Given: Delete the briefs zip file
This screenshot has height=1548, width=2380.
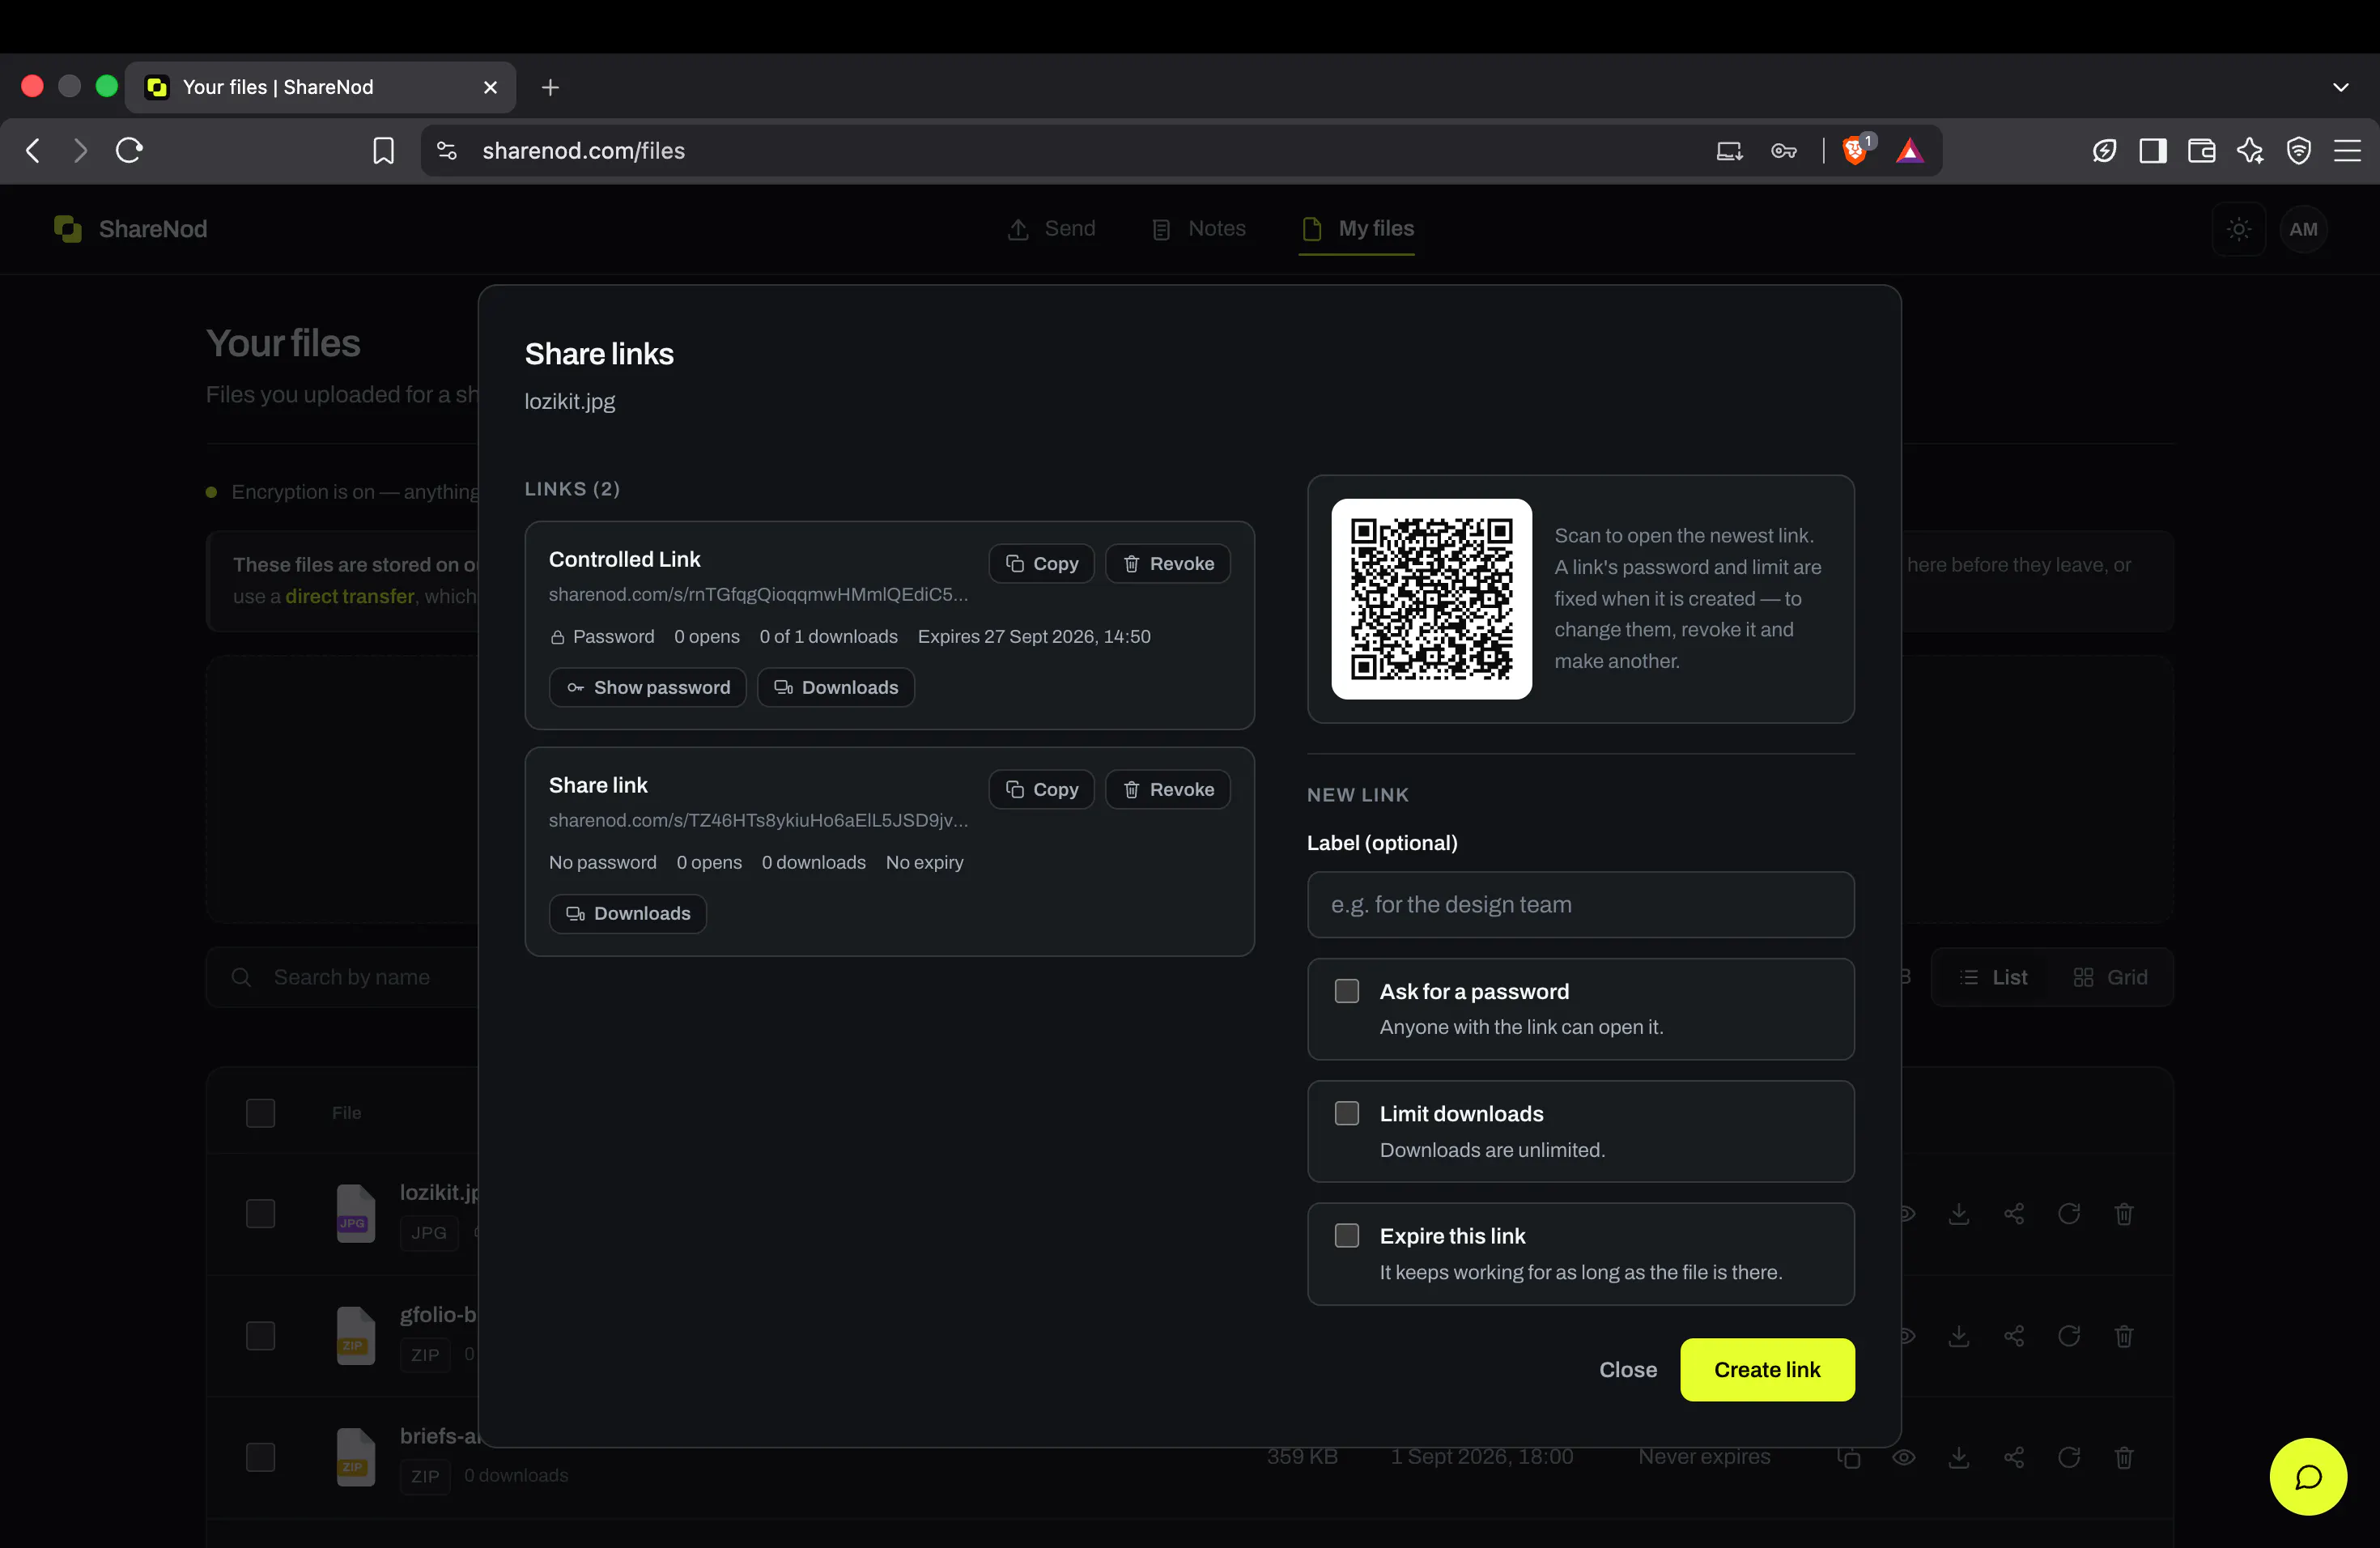Looking at the screenshot, I should tap(2123, 1457).
